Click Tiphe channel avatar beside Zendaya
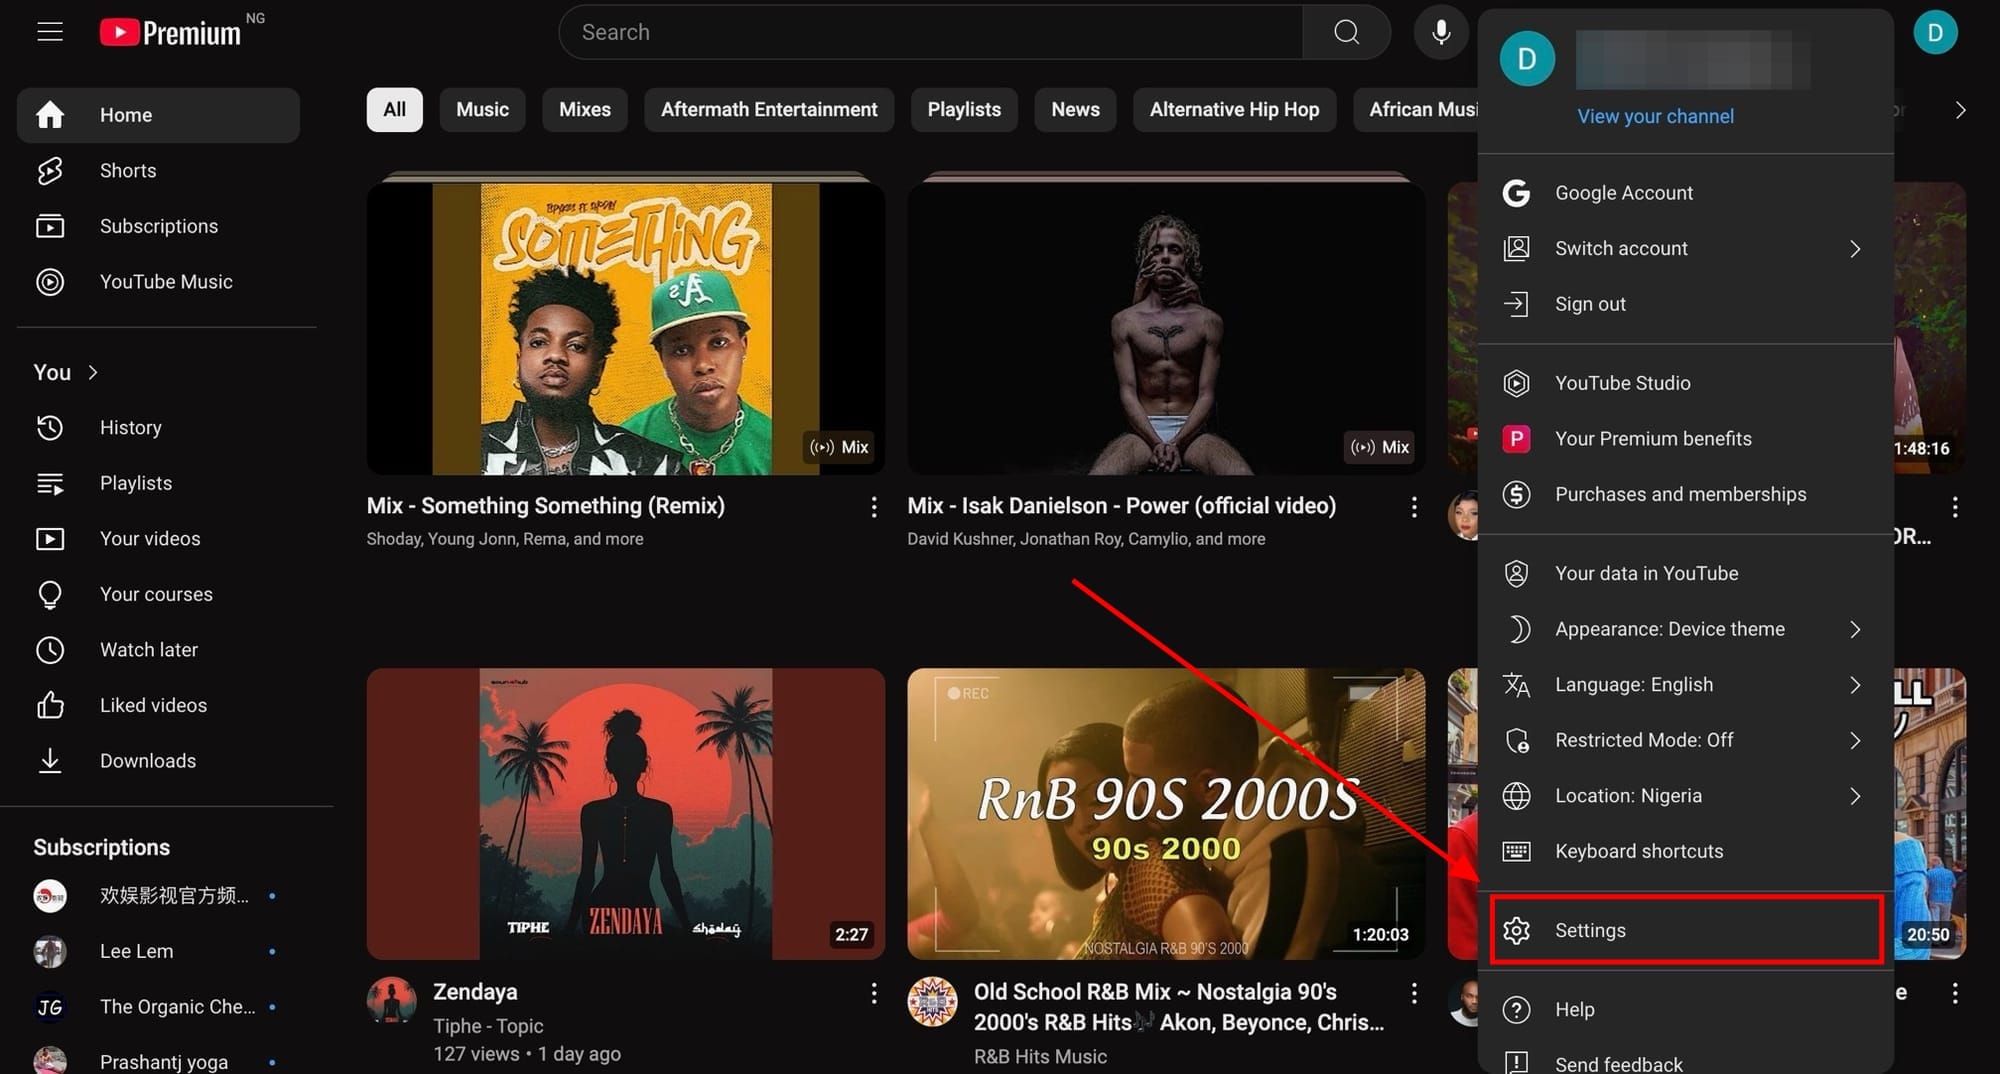The image size is (2000, 1074). (x=392, y=1001)
